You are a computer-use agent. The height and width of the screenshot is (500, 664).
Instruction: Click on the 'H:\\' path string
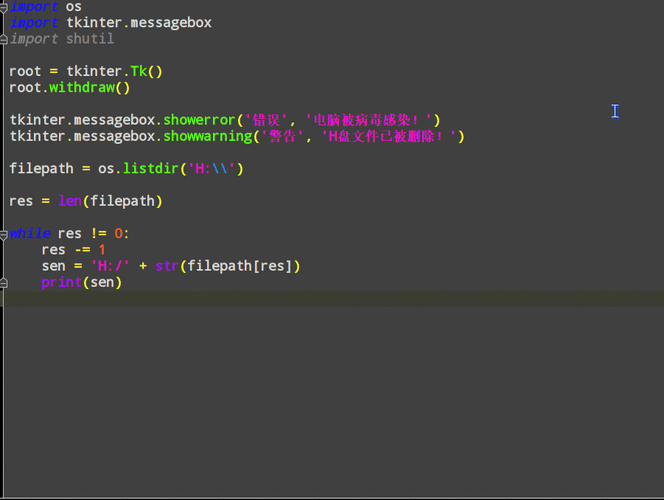[211, 169]
